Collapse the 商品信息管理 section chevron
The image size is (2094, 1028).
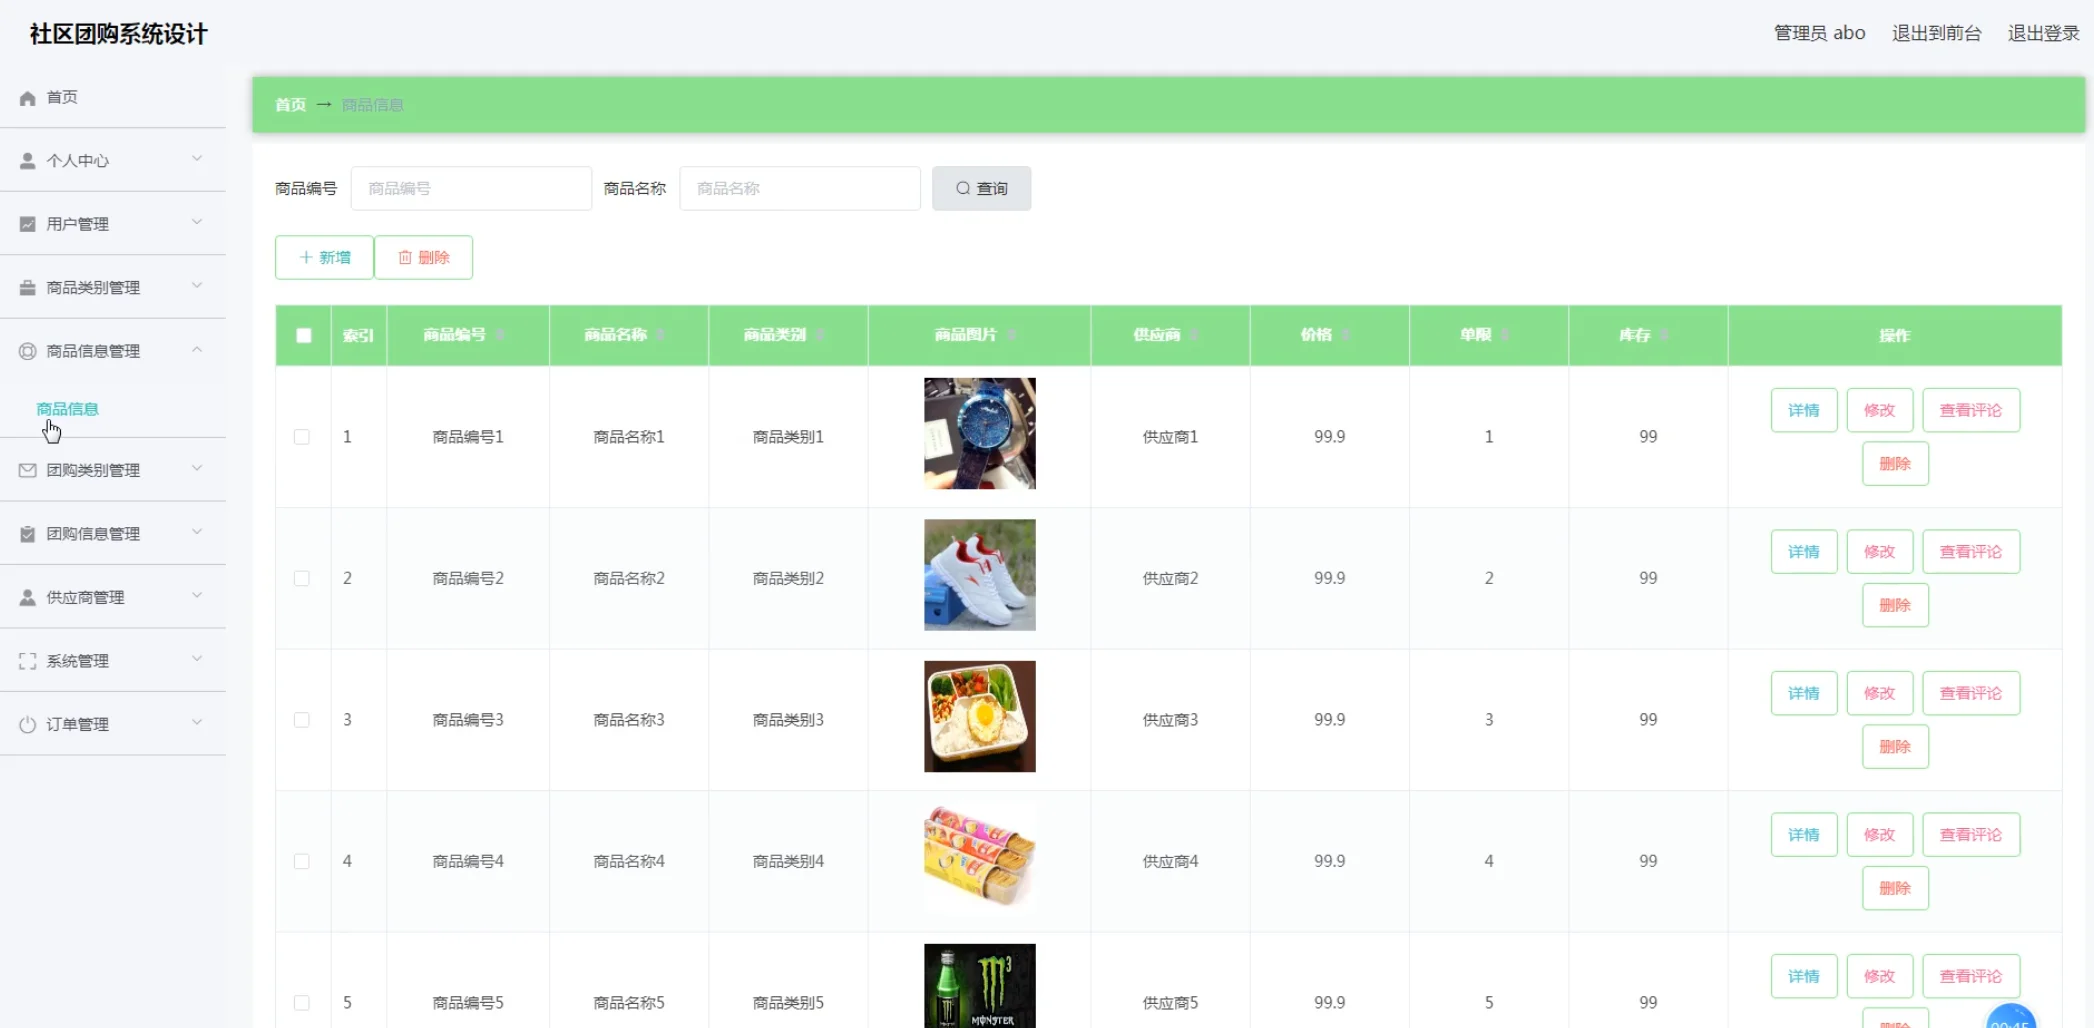point(197,349)
